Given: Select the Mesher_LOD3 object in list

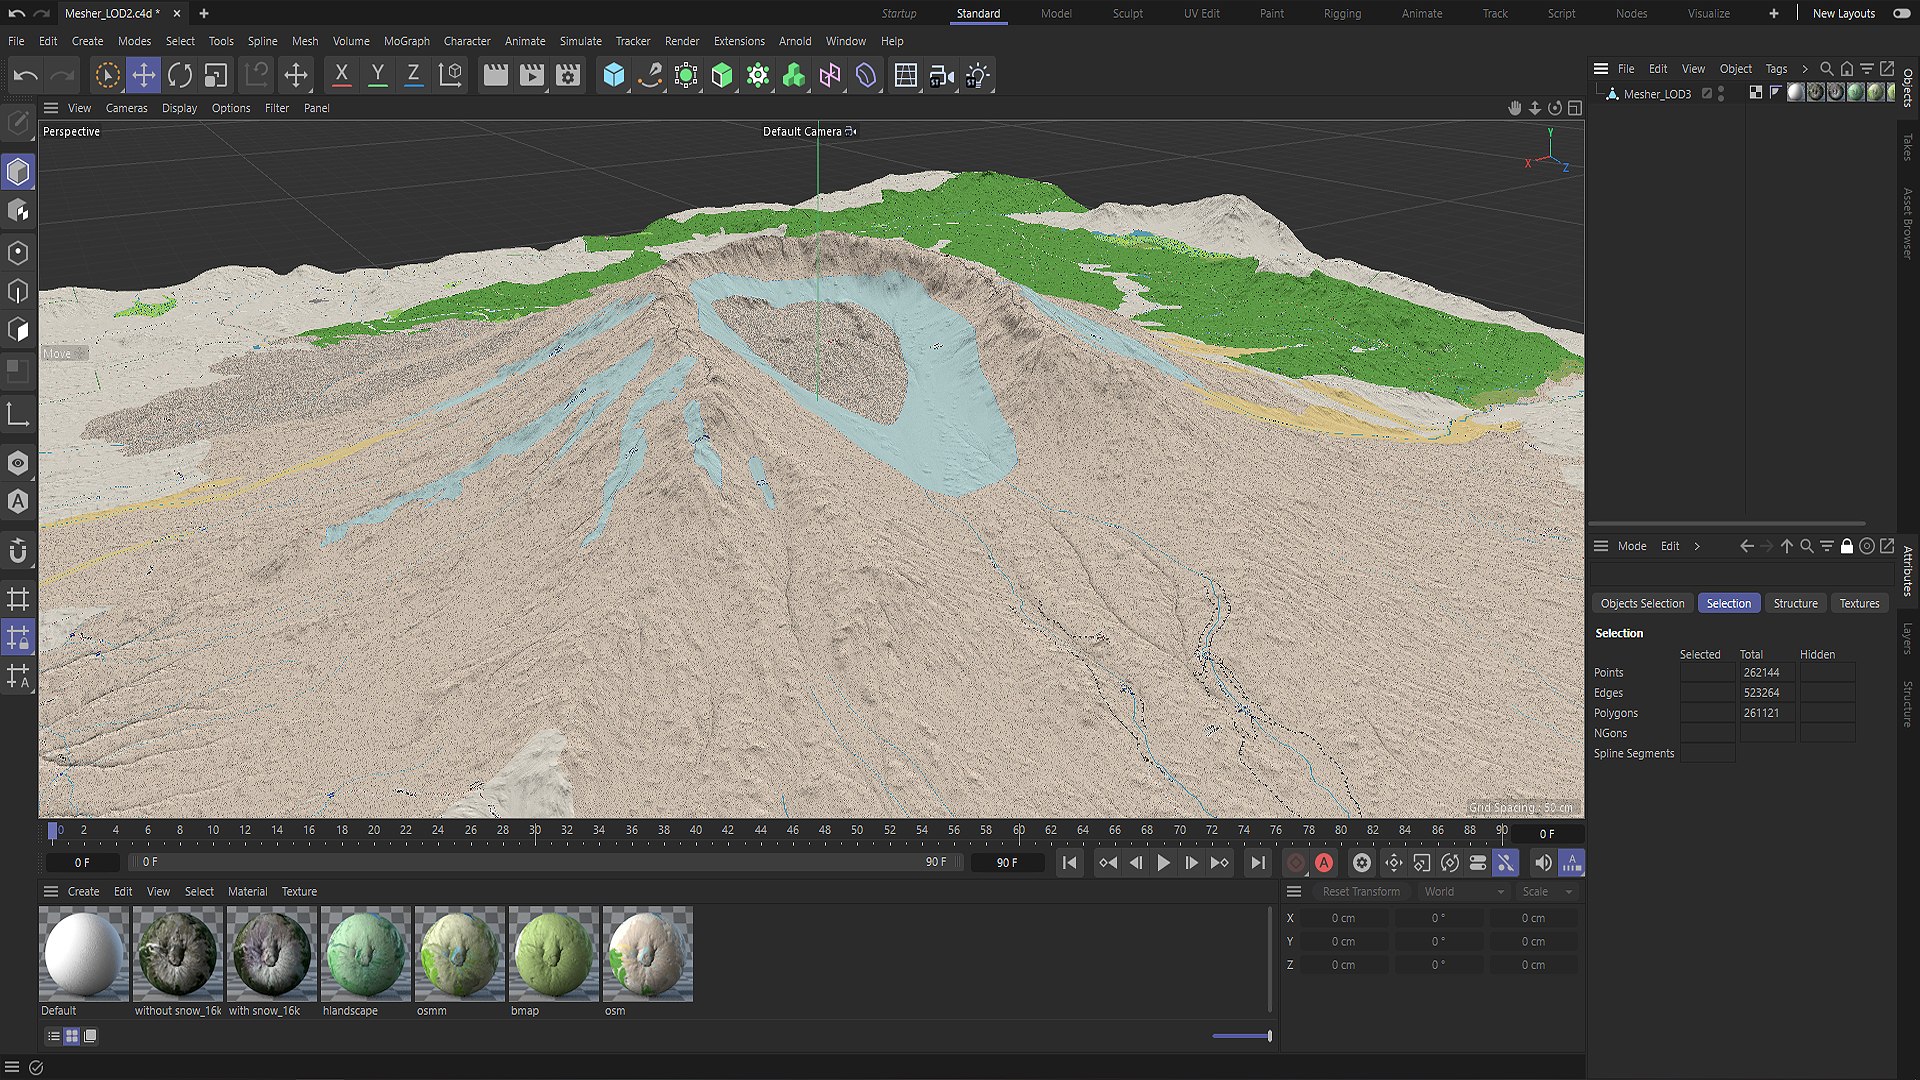Looking at the screenshot, I should point(1657,94).
